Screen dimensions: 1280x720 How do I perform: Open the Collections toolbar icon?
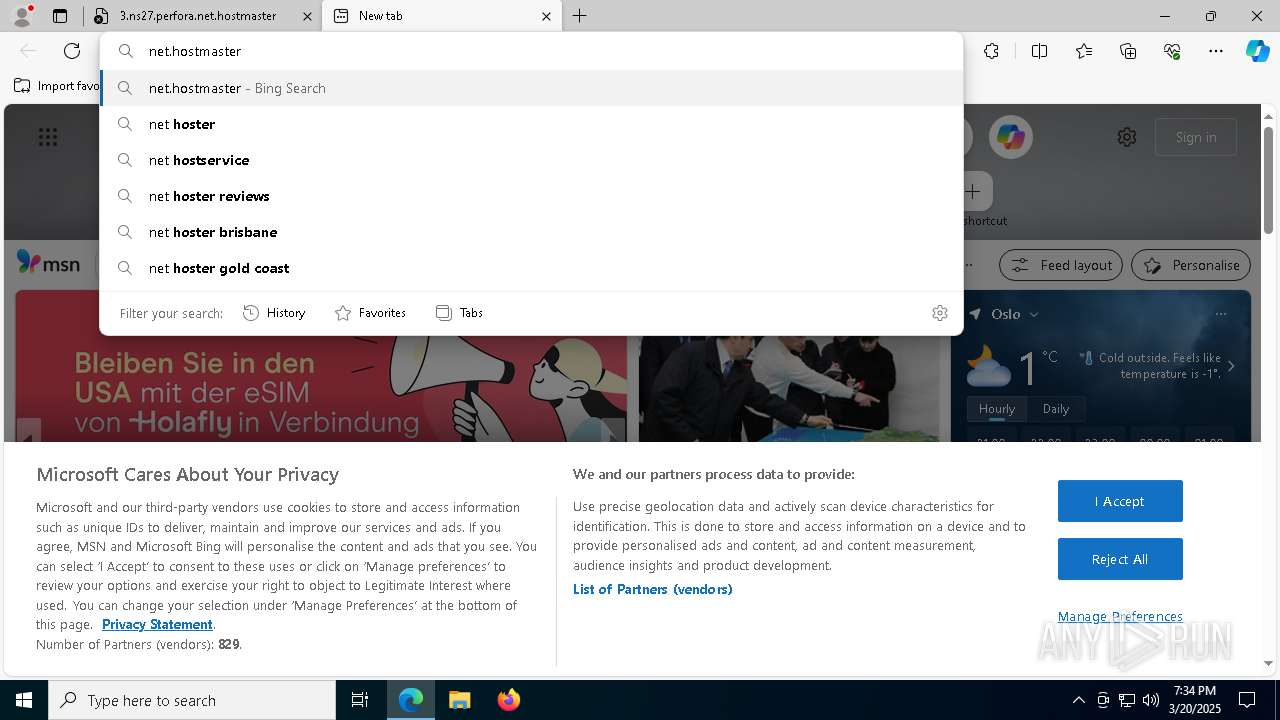1128,51
